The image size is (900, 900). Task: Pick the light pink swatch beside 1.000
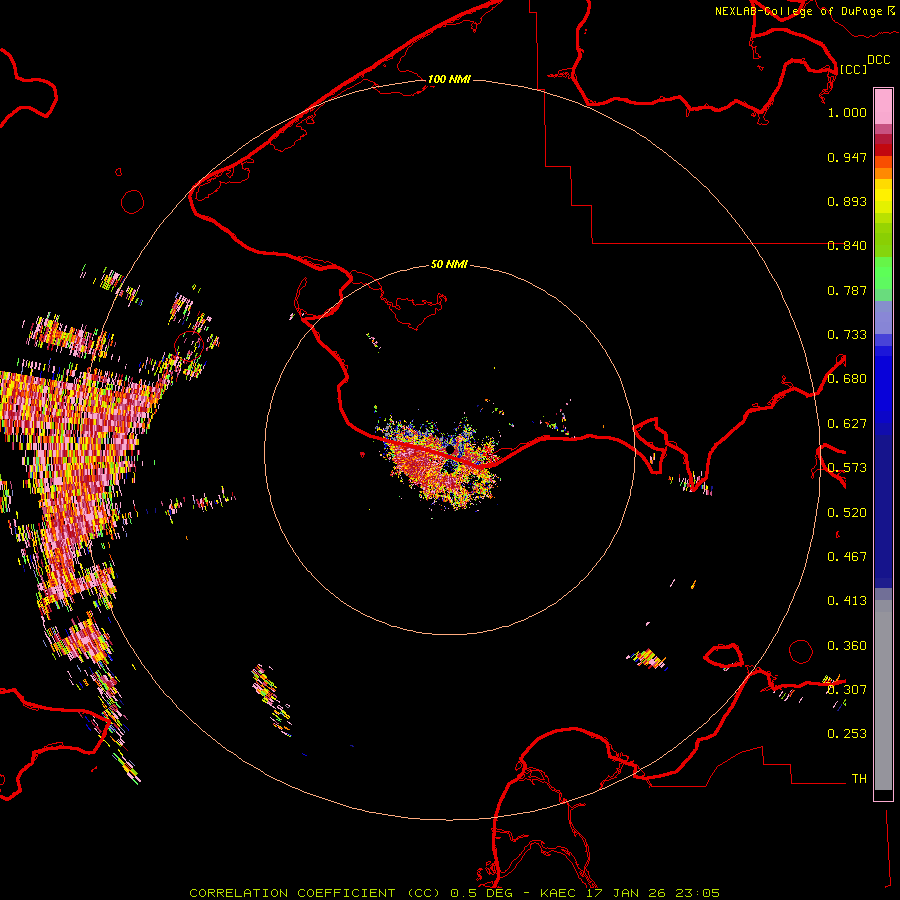[x=883, y=107]
